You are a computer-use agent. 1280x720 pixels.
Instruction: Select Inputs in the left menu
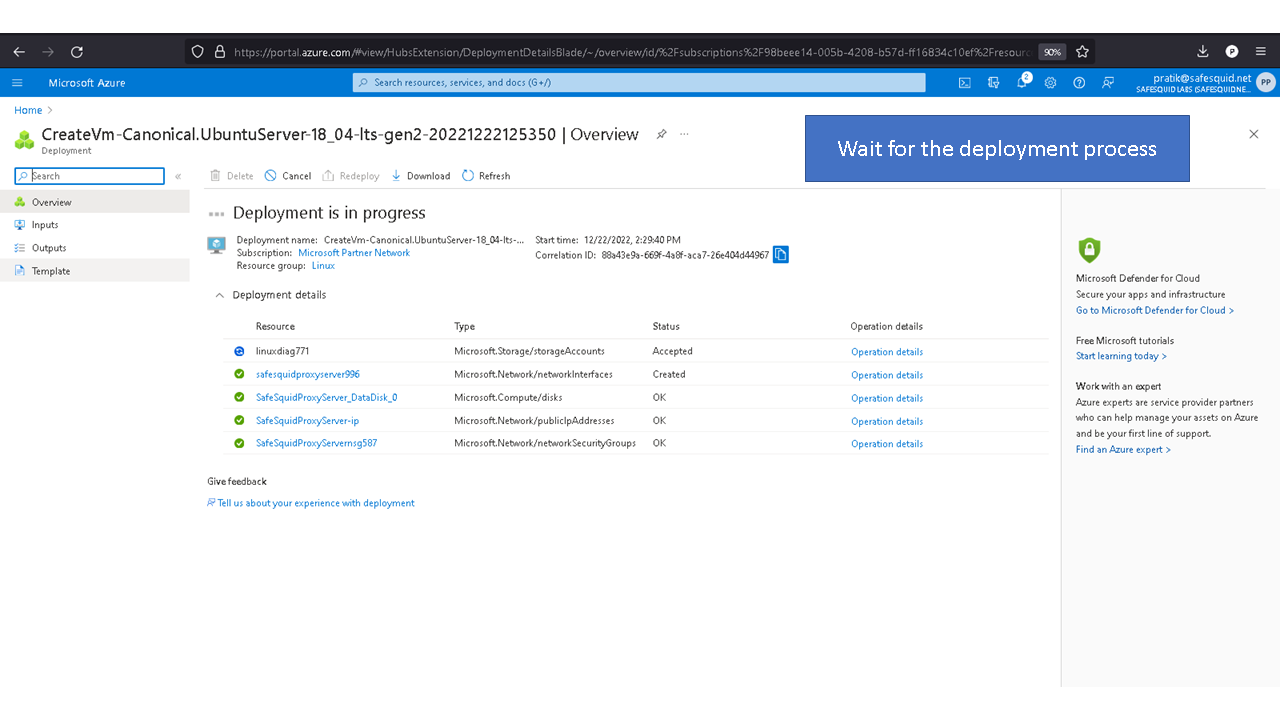point(94,225)
